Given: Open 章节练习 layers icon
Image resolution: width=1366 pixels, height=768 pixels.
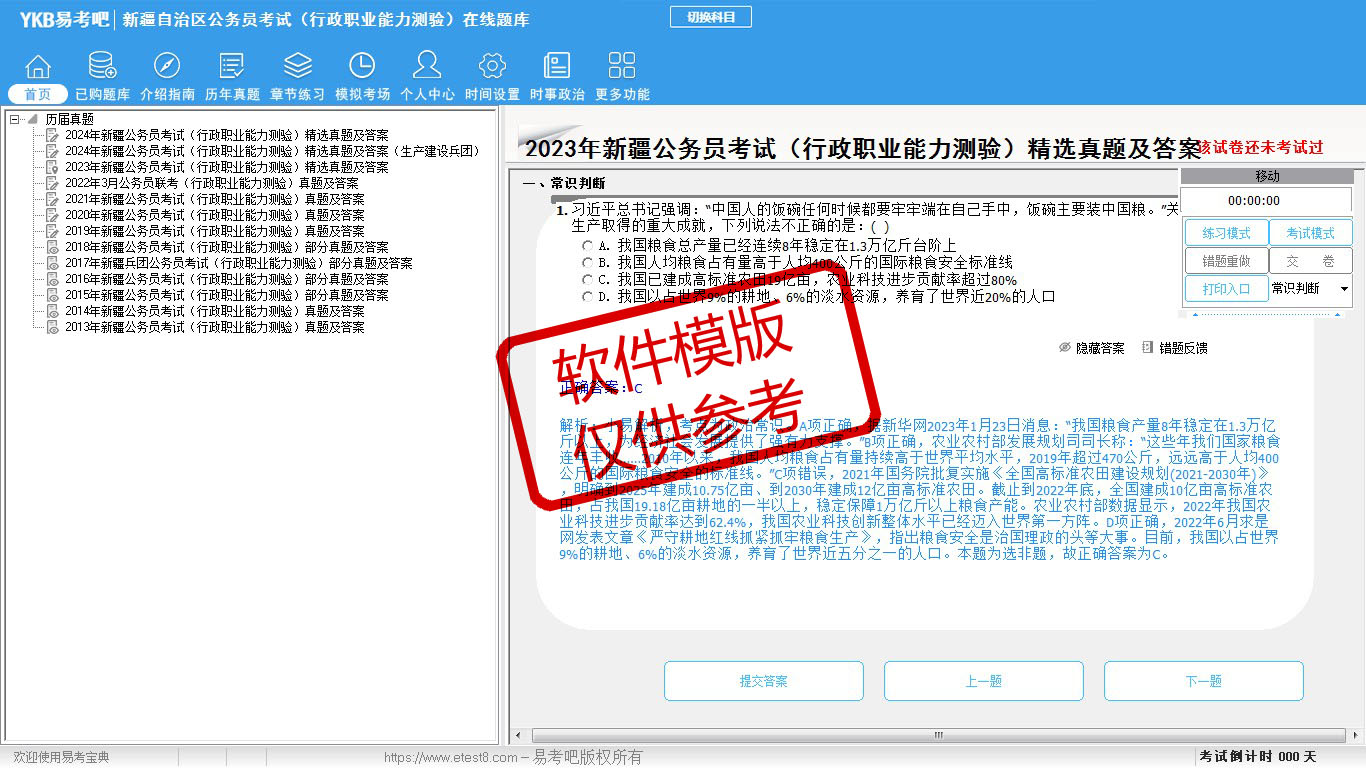Looking at the screenshot, I should pos(297,67).
